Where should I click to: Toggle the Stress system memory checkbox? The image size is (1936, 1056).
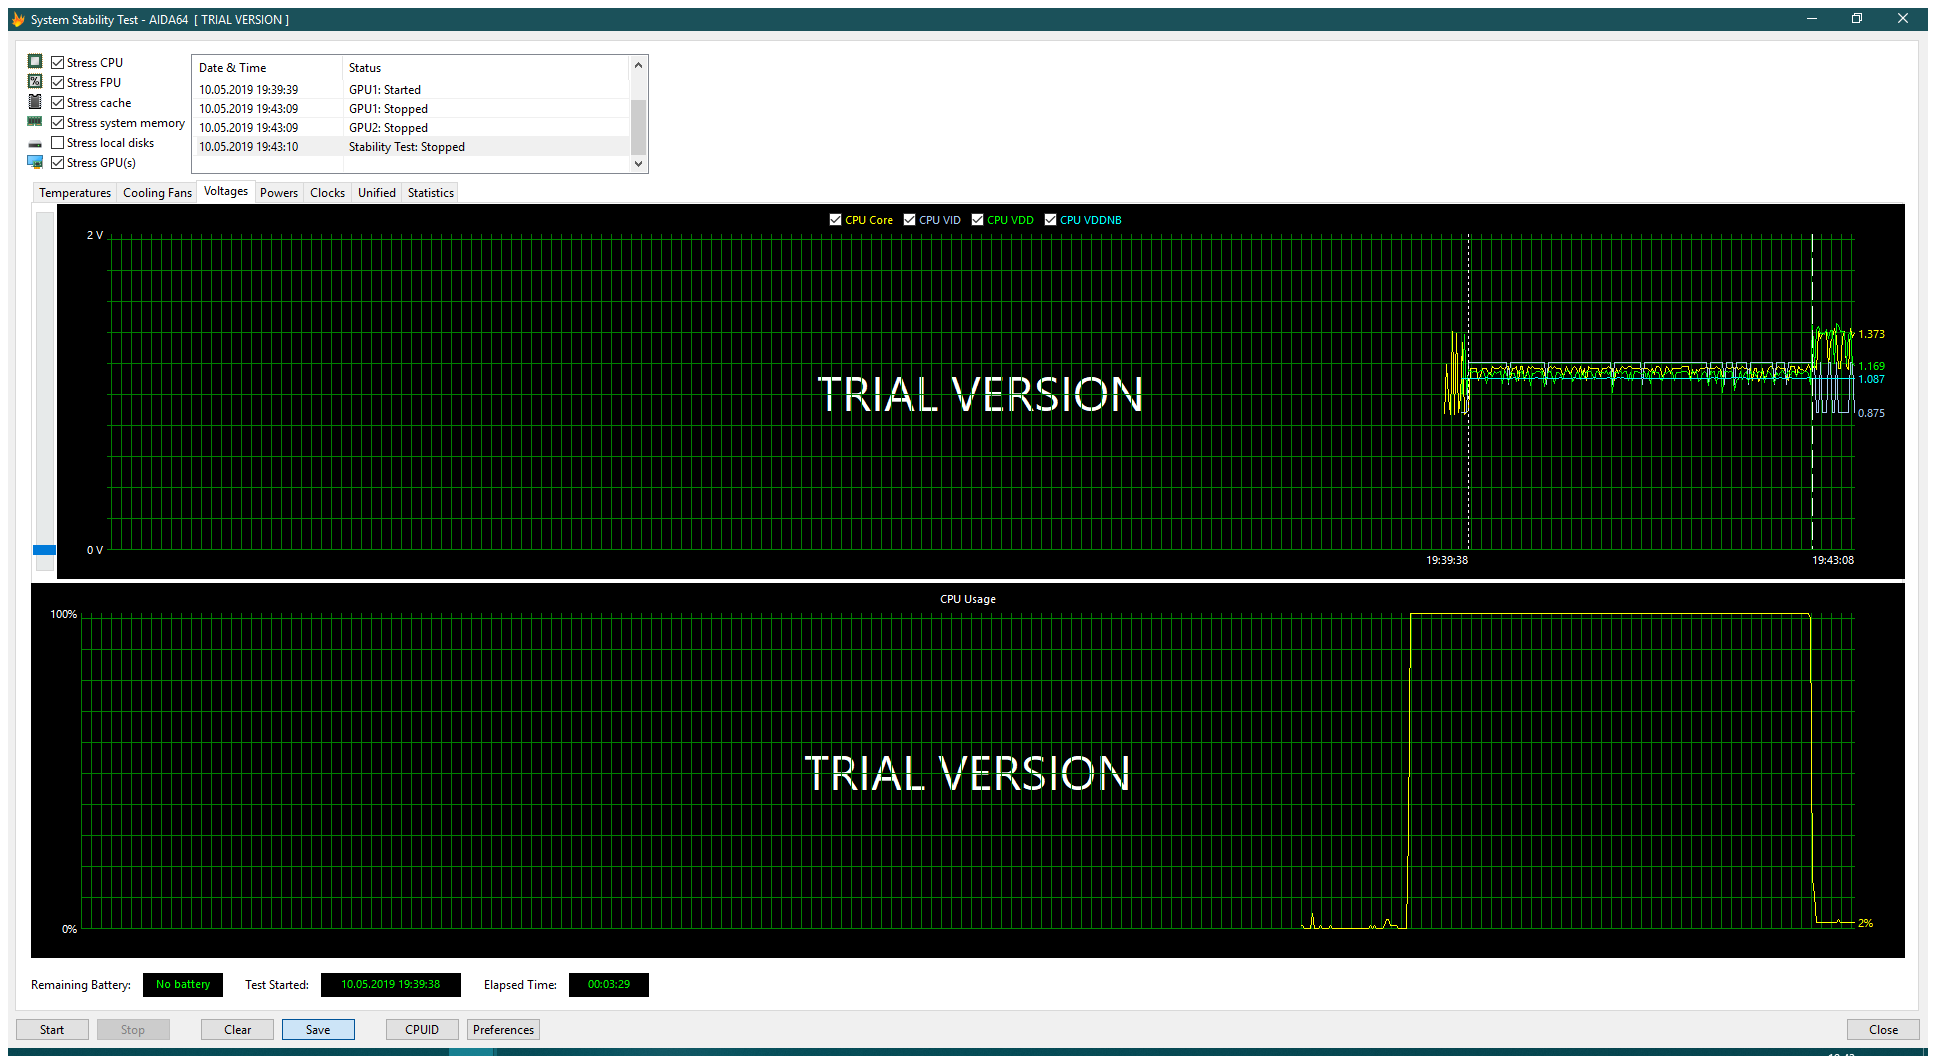point(58,122)
